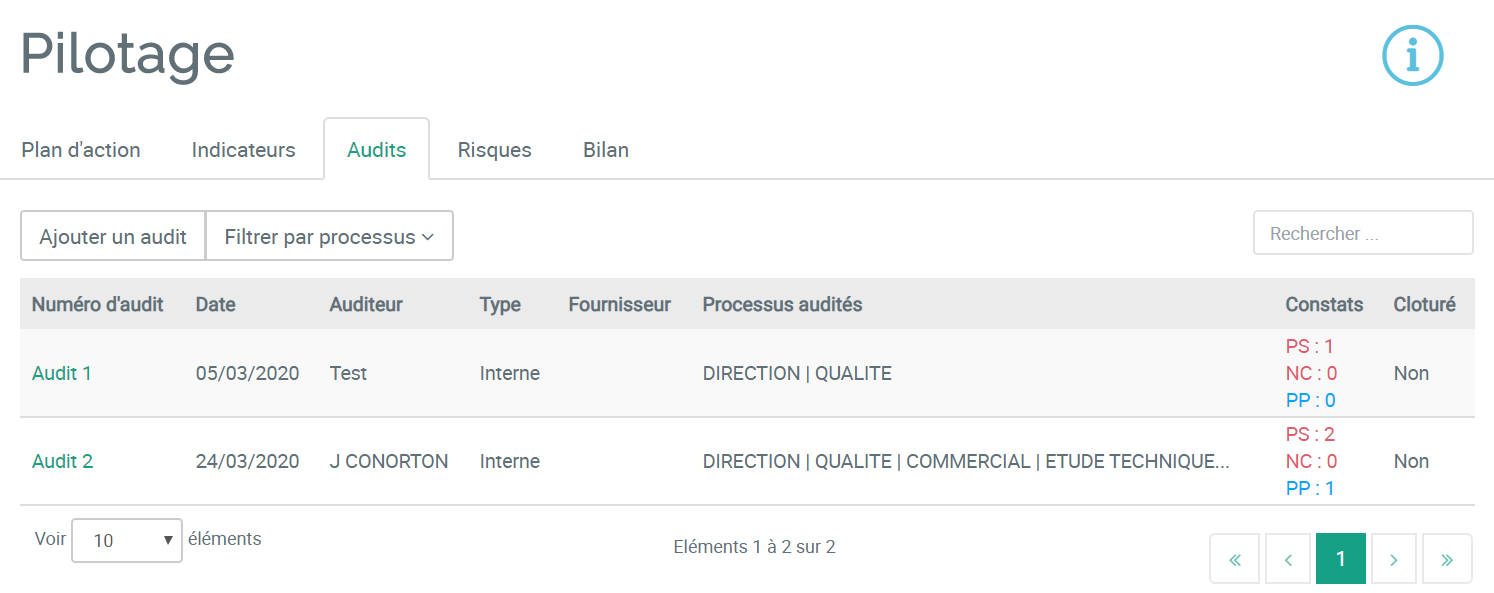Go to first page of results

tap(1235, 559)
